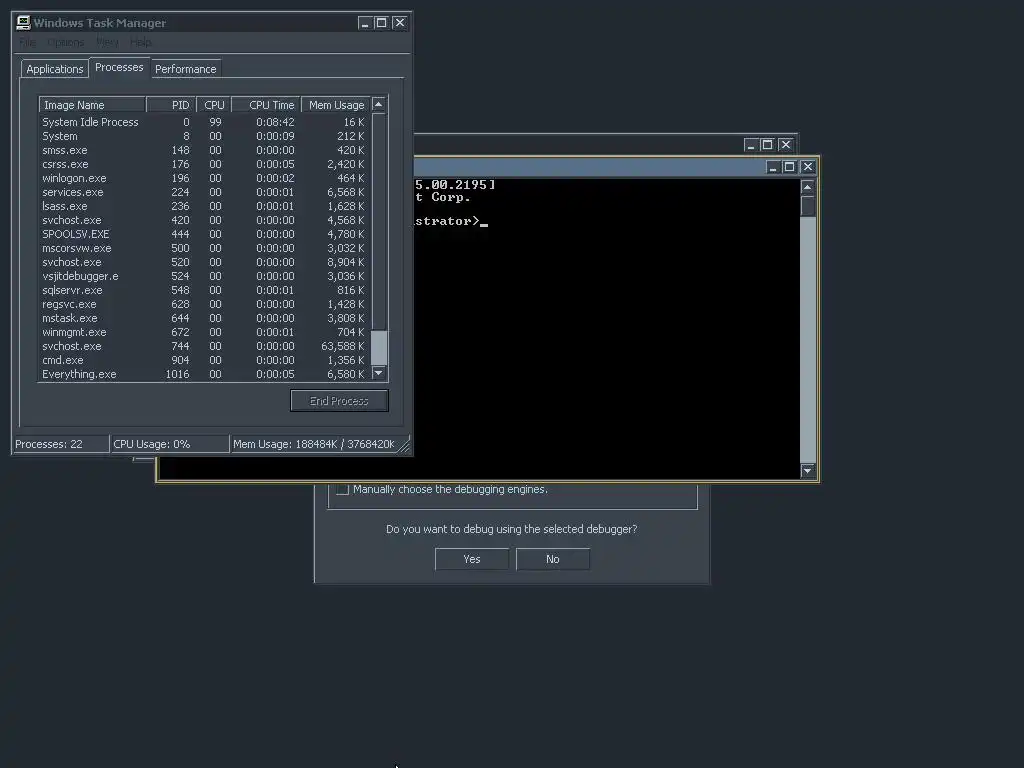Select smss.exe in process list

[204, 150]
